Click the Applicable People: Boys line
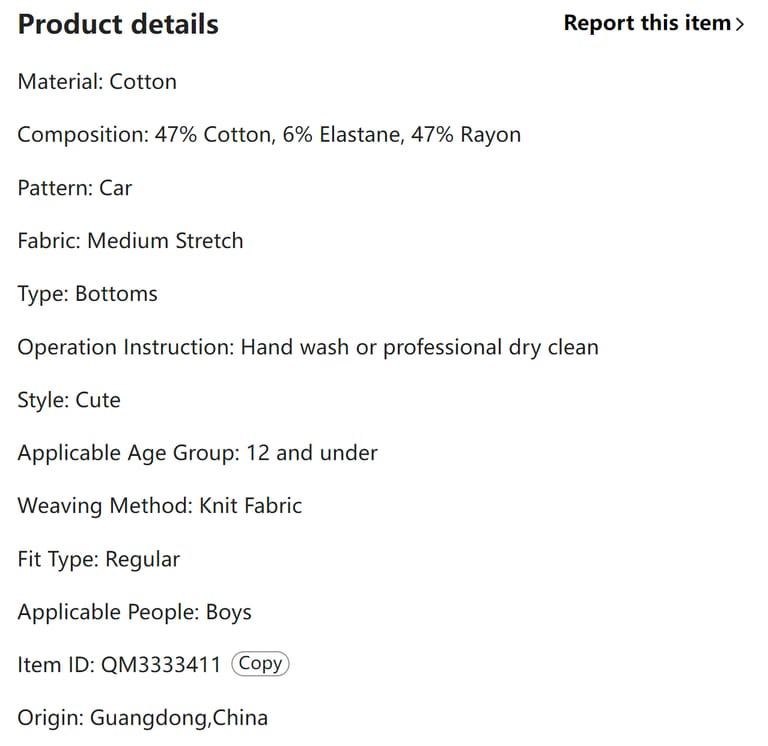This screenshot has height=746, width=768. pyautogui.click(x=135, y=612)
